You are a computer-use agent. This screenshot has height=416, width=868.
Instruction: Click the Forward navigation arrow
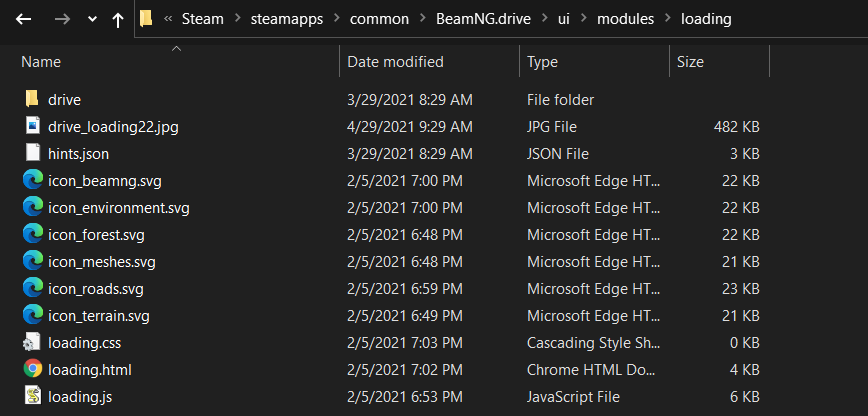62,19
